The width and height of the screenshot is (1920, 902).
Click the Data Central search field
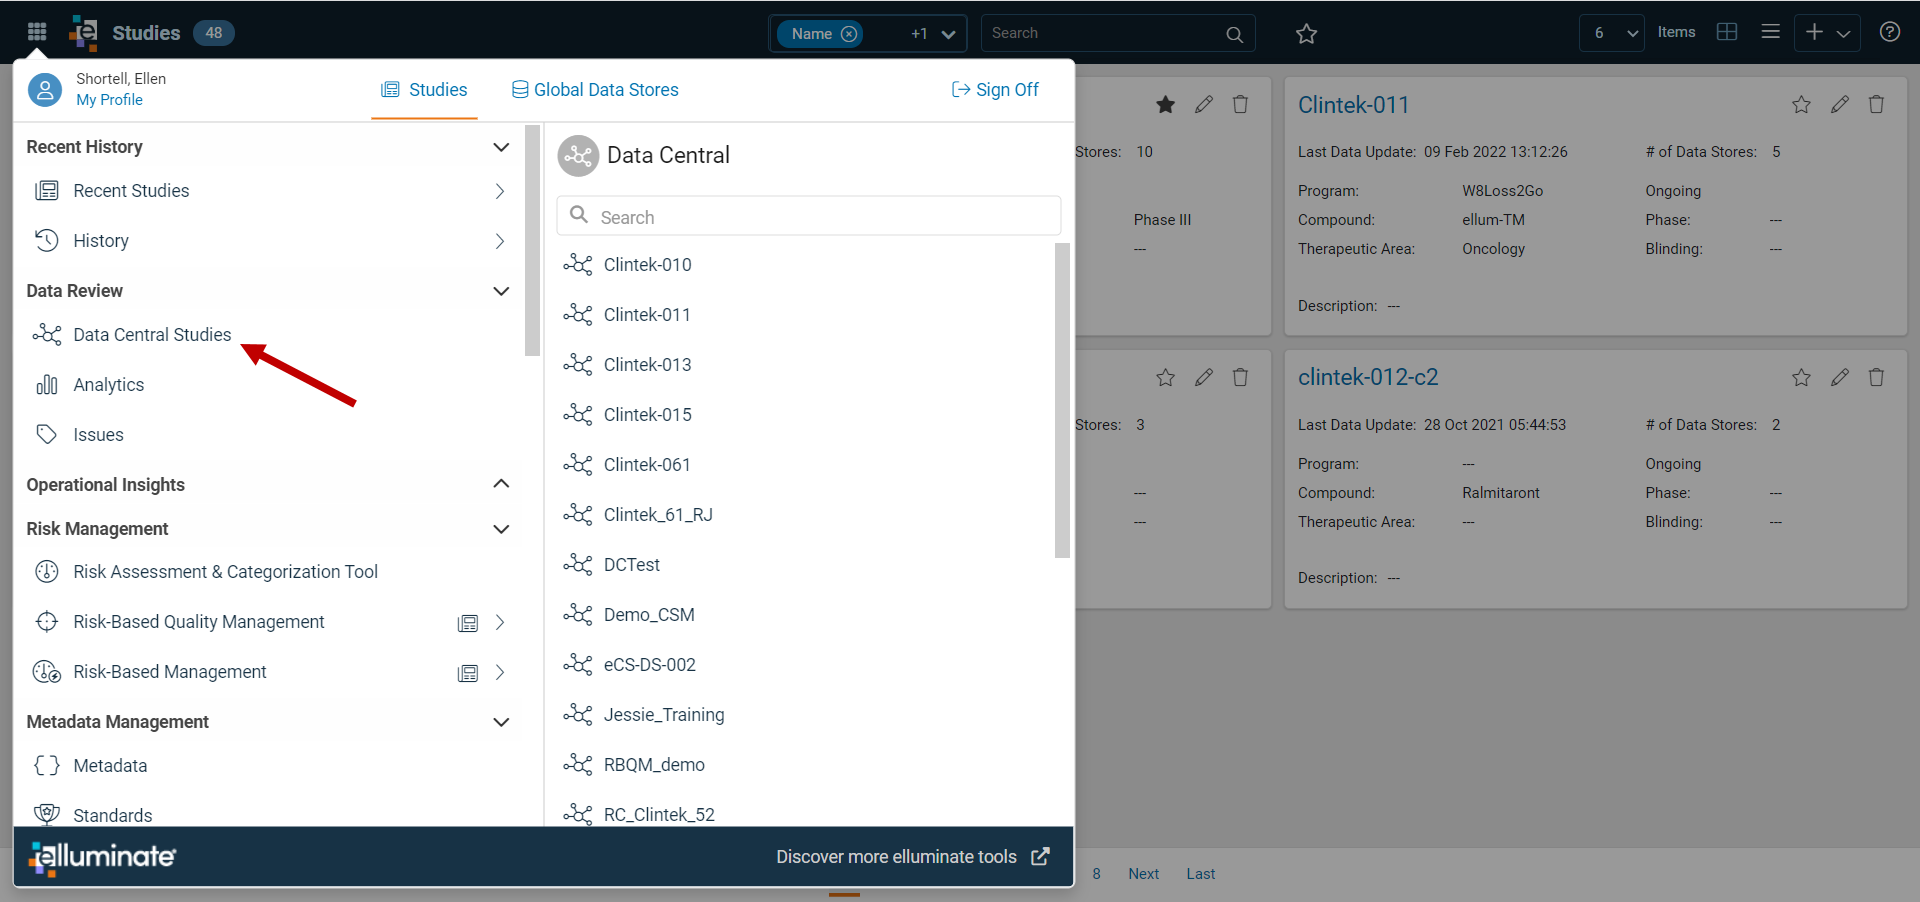point(808,216)
